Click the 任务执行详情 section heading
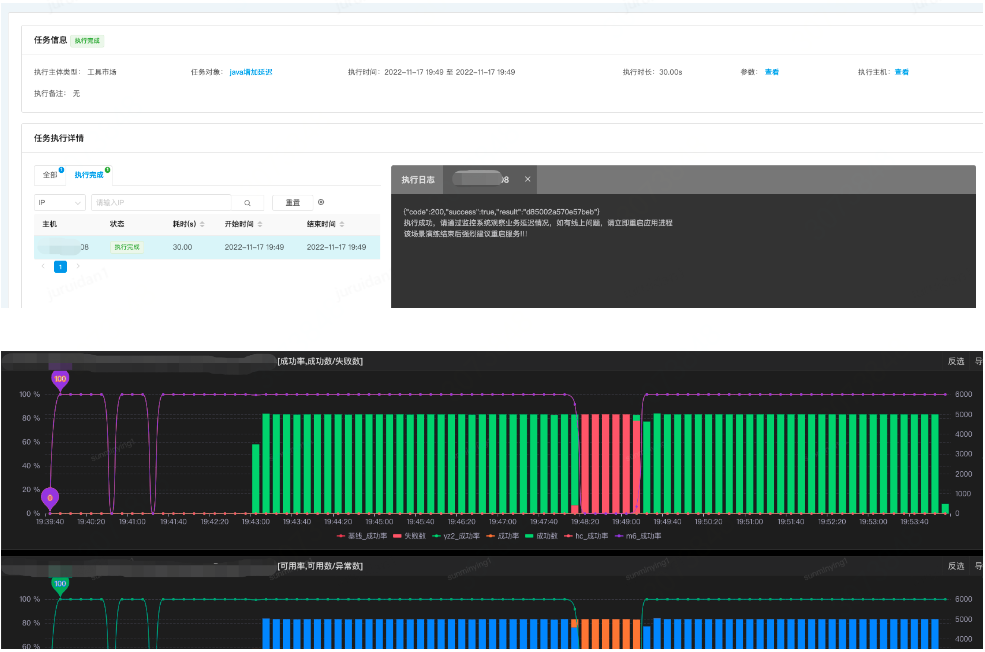985x652 pixels. click(59, 138)
